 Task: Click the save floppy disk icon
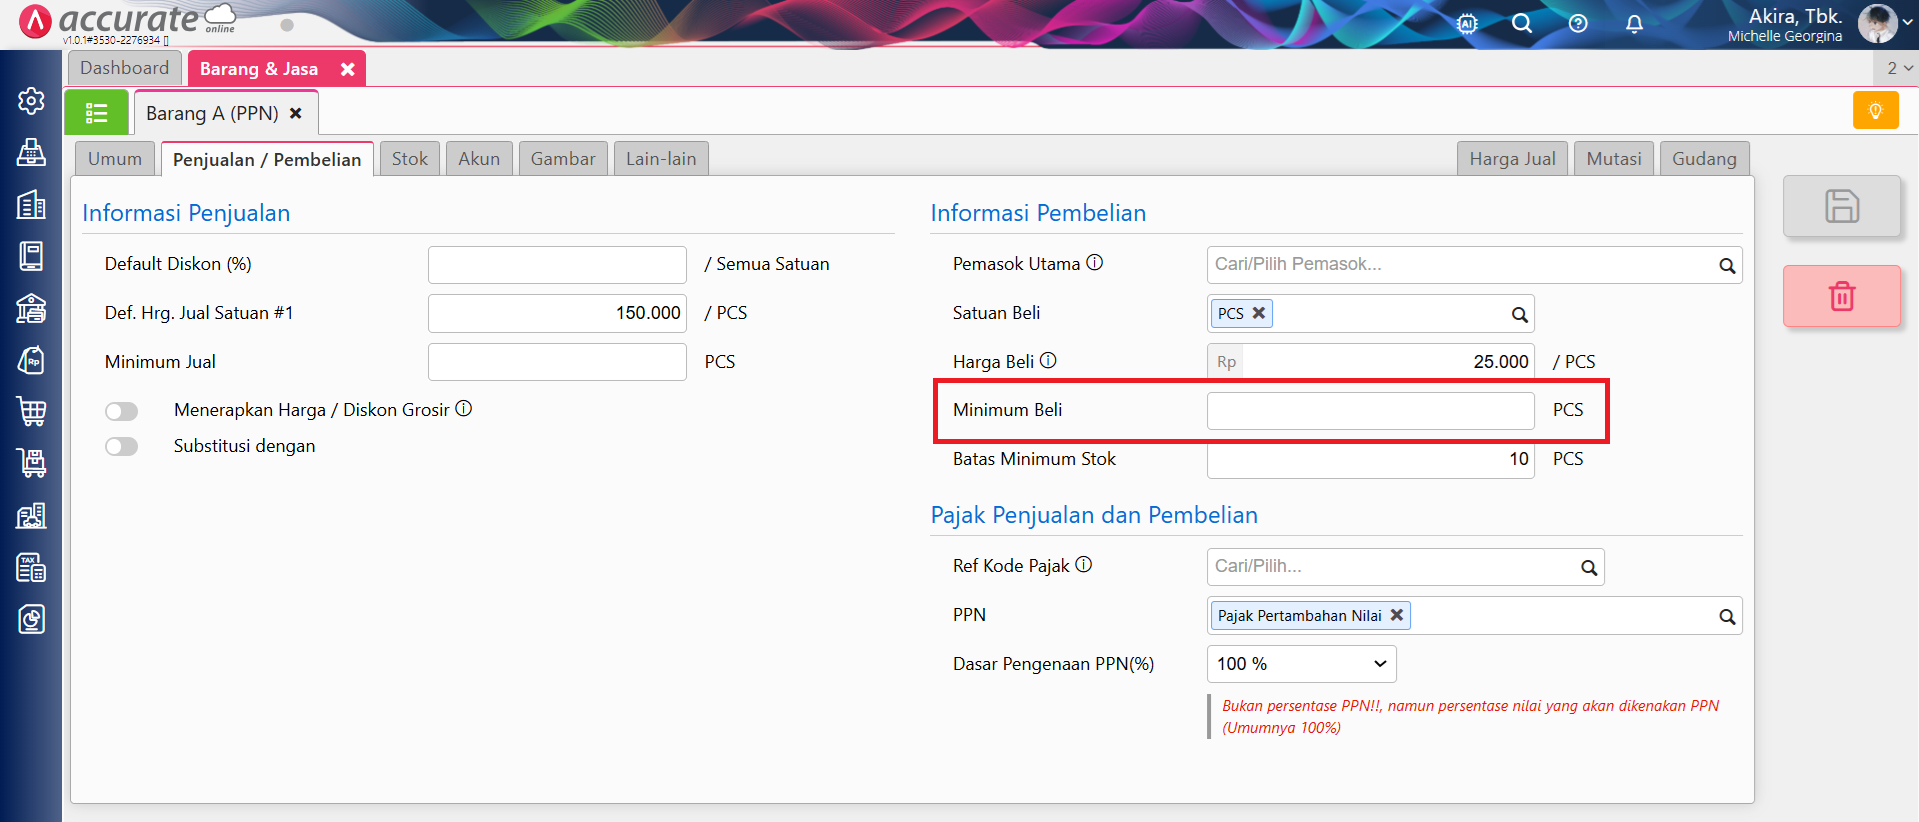pyautogui.click(x=1841, y=206)
